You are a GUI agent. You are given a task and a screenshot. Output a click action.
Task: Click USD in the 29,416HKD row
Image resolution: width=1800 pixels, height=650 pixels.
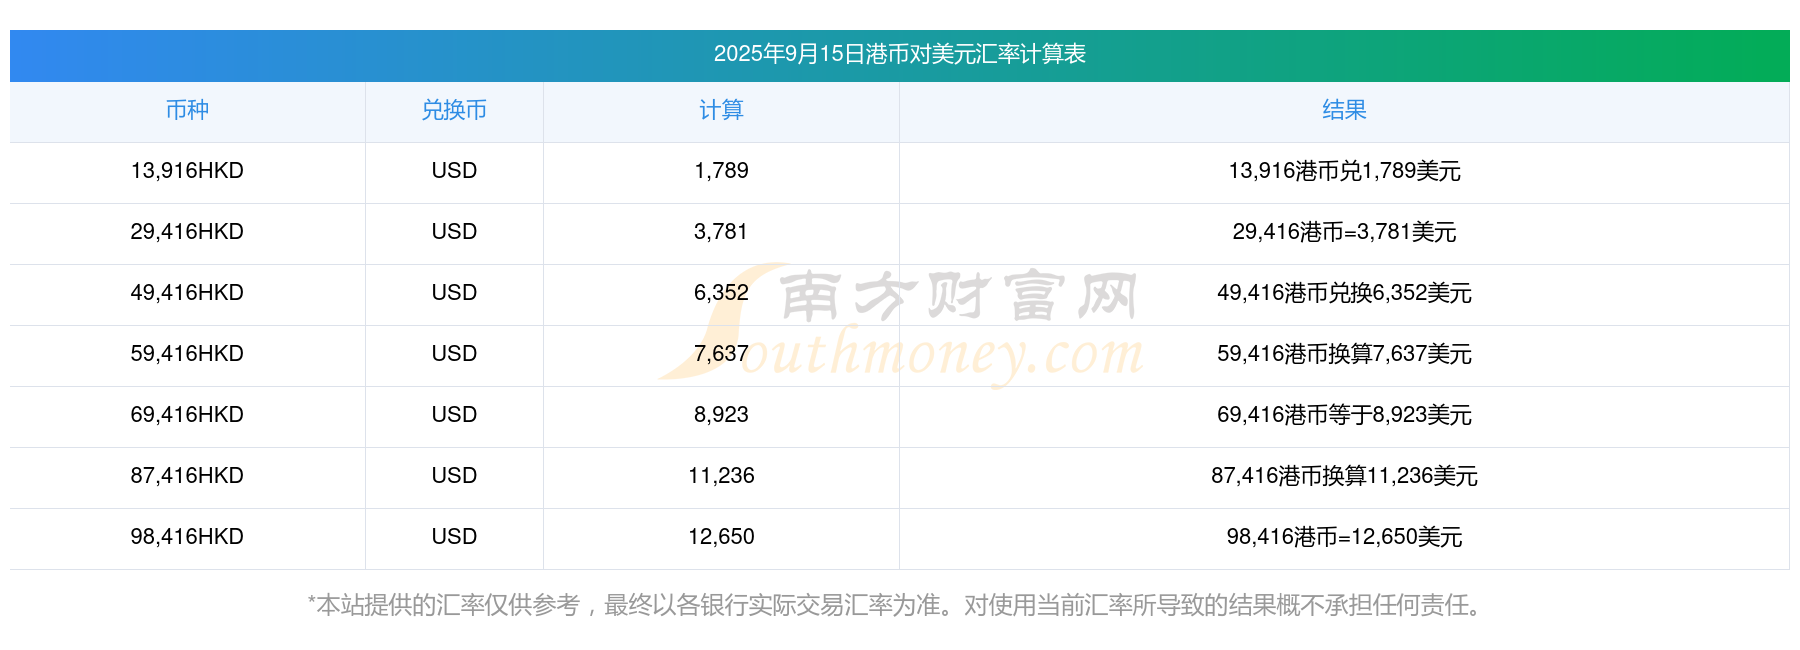click(x=454, y=232)
